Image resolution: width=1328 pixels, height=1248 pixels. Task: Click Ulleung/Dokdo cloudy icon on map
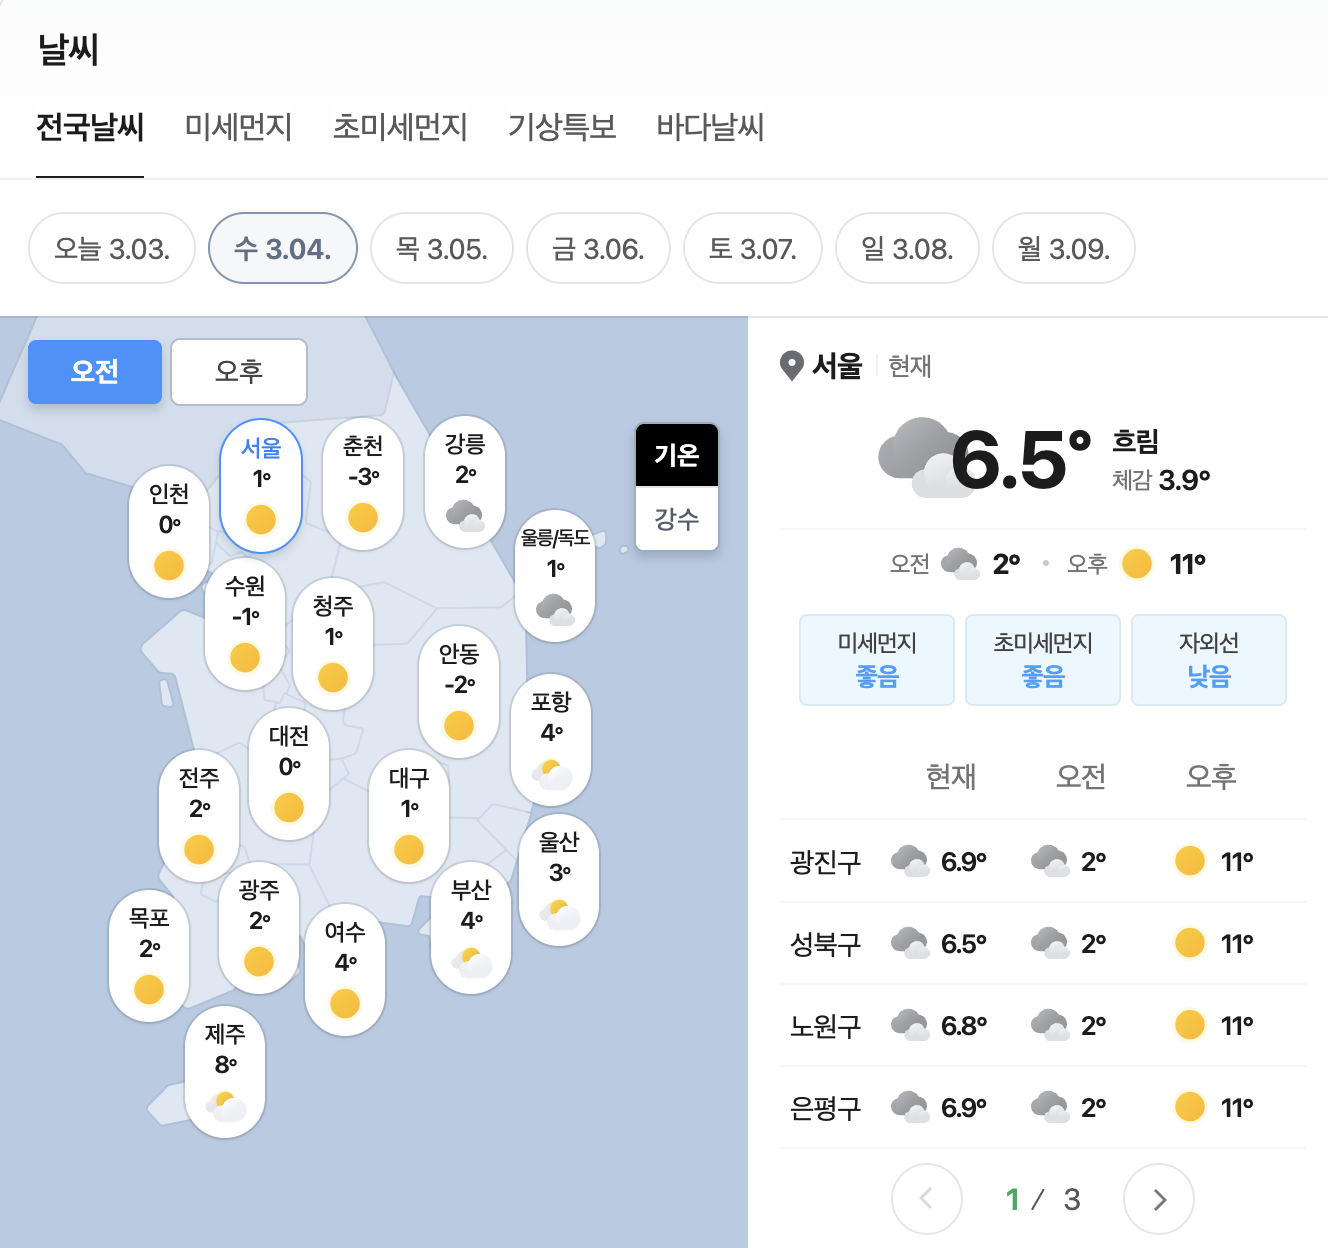pos(555,608)
